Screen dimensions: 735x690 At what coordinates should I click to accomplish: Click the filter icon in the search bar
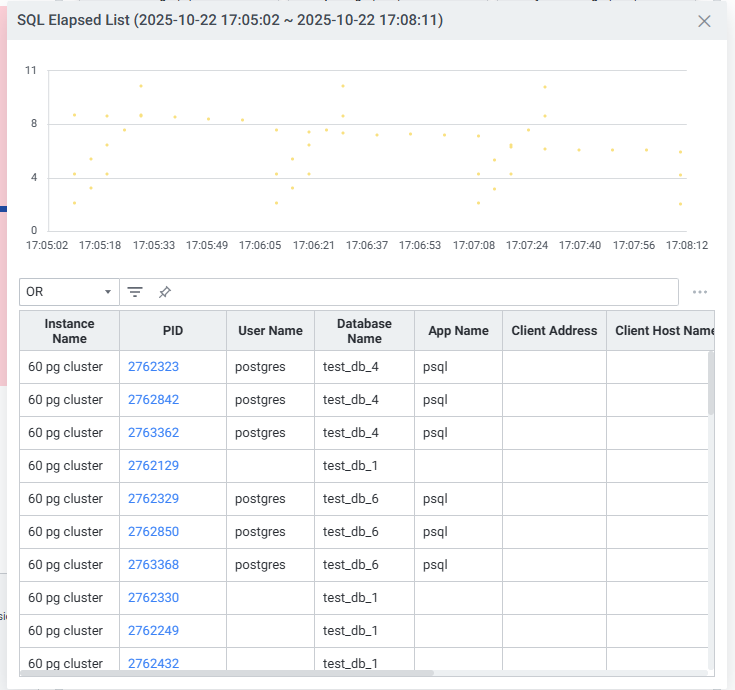[x=135, y=292]
